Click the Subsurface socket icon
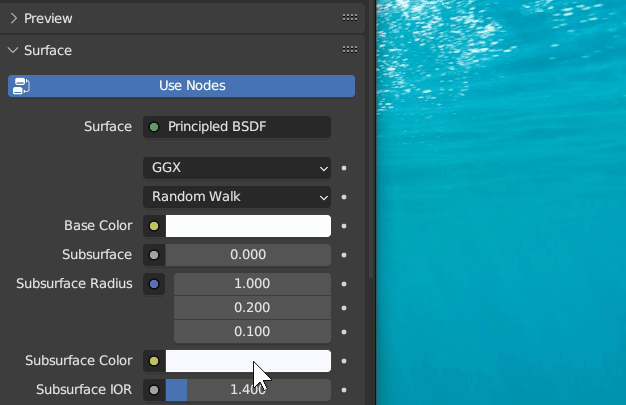This screenshot has height=405, width=626. (154, 255)
